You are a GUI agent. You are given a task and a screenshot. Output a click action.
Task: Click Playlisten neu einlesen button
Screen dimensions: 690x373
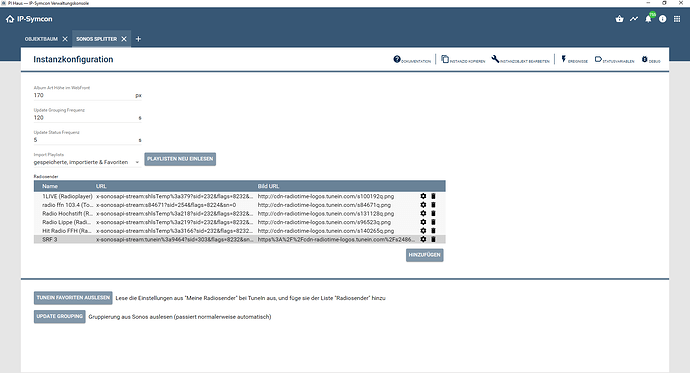(180, 159)
